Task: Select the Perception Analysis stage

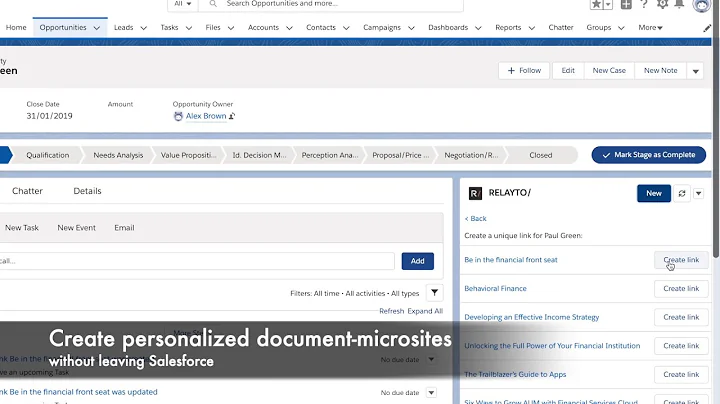Action: (330, 155)
